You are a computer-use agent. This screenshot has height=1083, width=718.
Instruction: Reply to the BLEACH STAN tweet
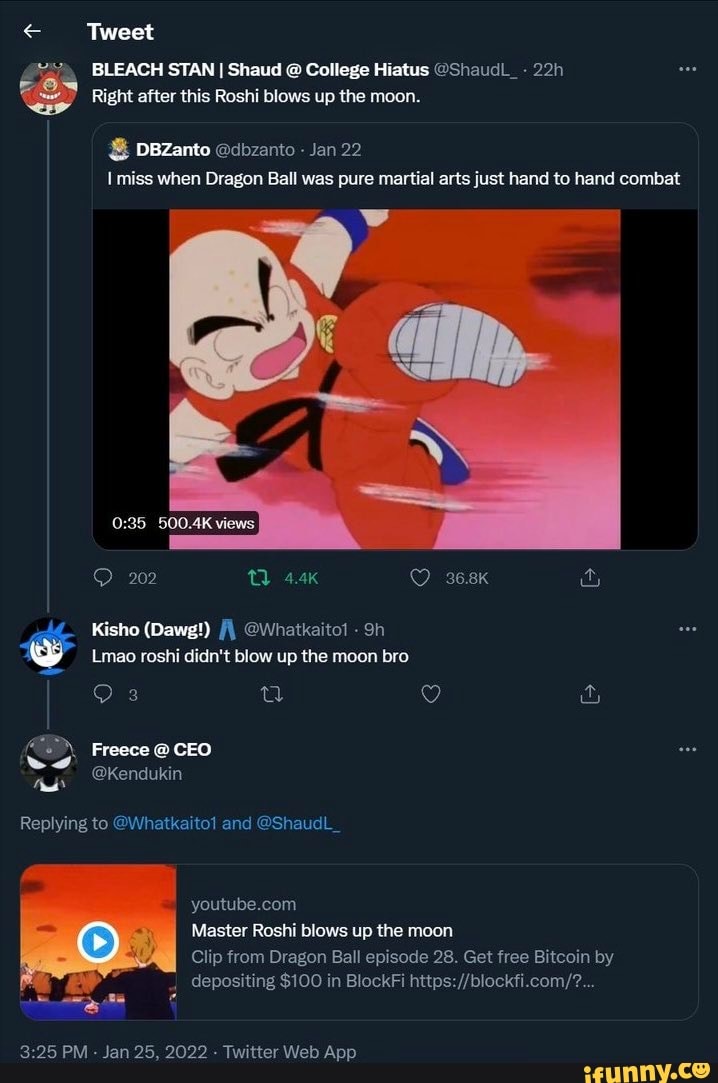point(103,577)
